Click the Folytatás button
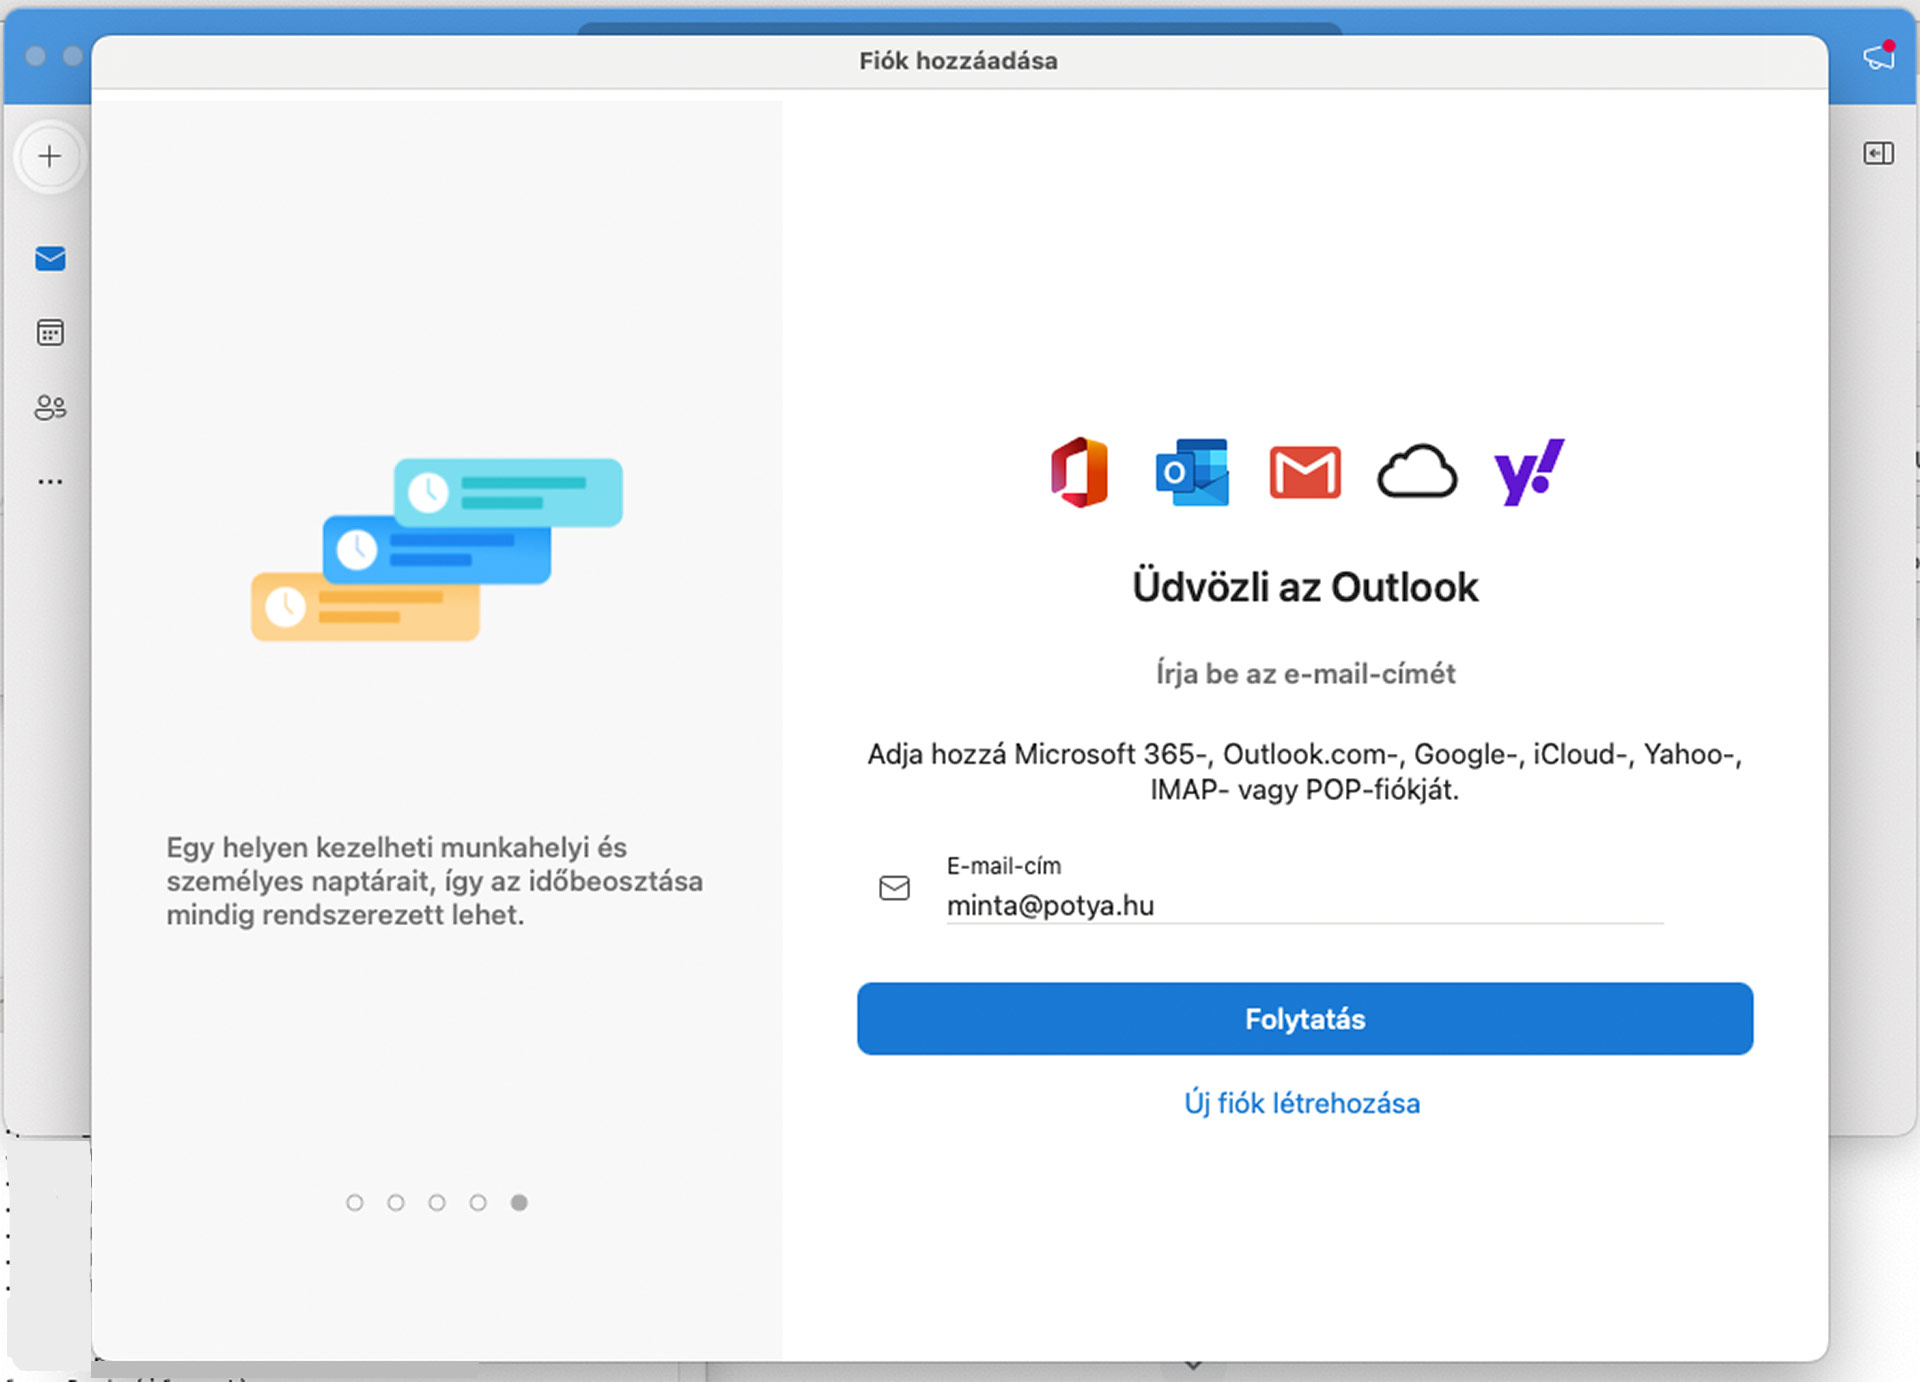1920x1382 pixels. pyautogui.click(x=1305, y=1019)
